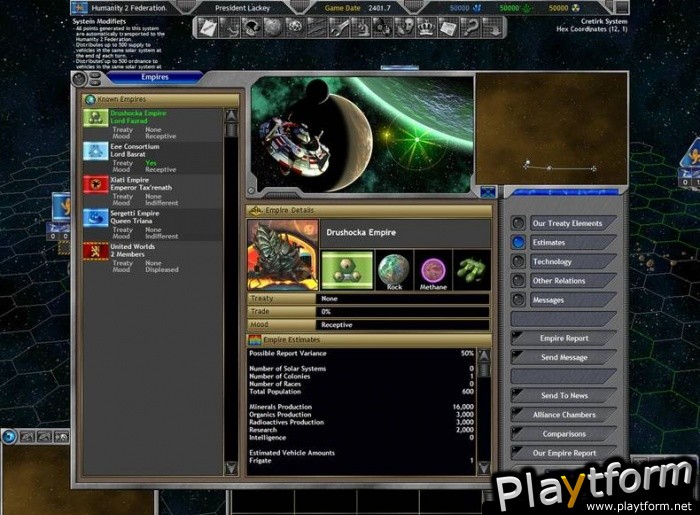The height and width of the screenshot is (515, 700).
Task: Click the green ship style icon
Action: 471,270
